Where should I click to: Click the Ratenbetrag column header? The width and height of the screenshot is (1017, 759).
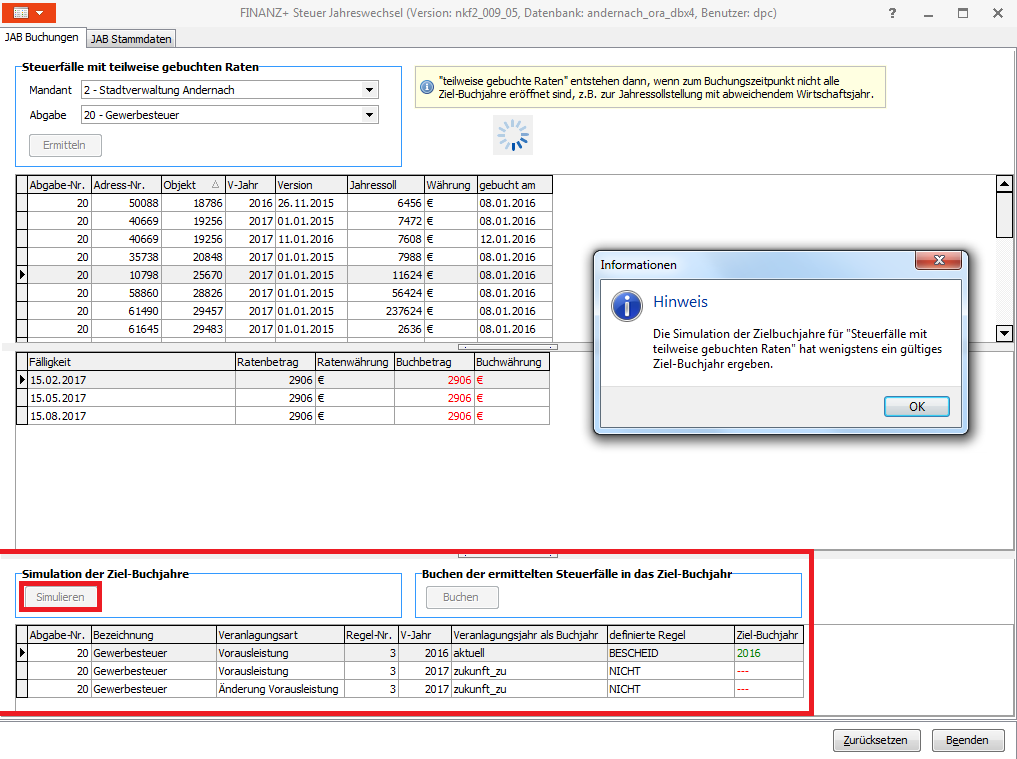pos(275,362)
